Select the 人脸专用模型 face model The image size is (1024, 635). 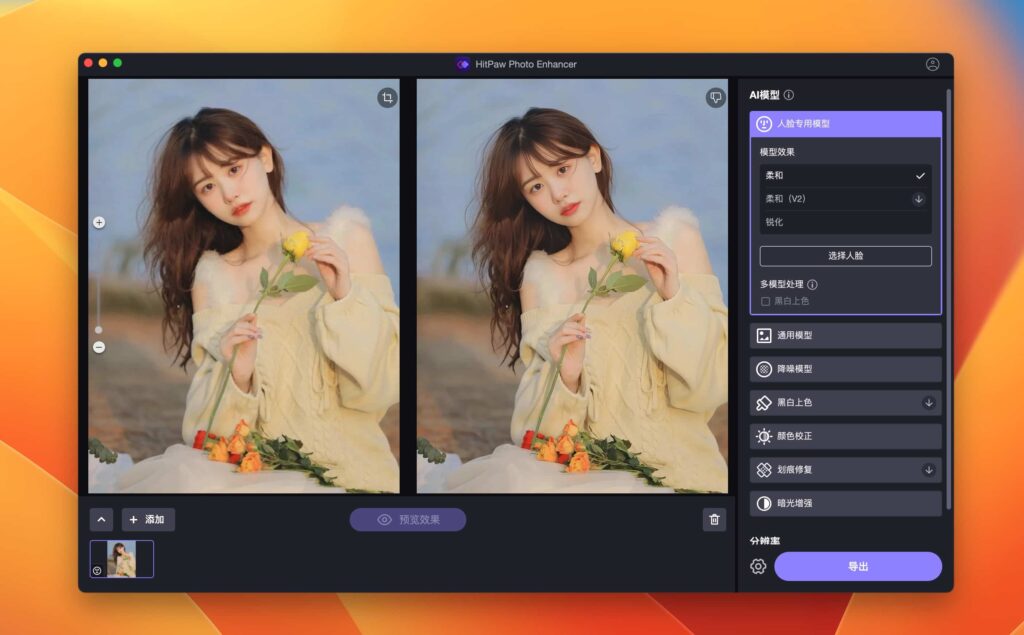(845, 122)
